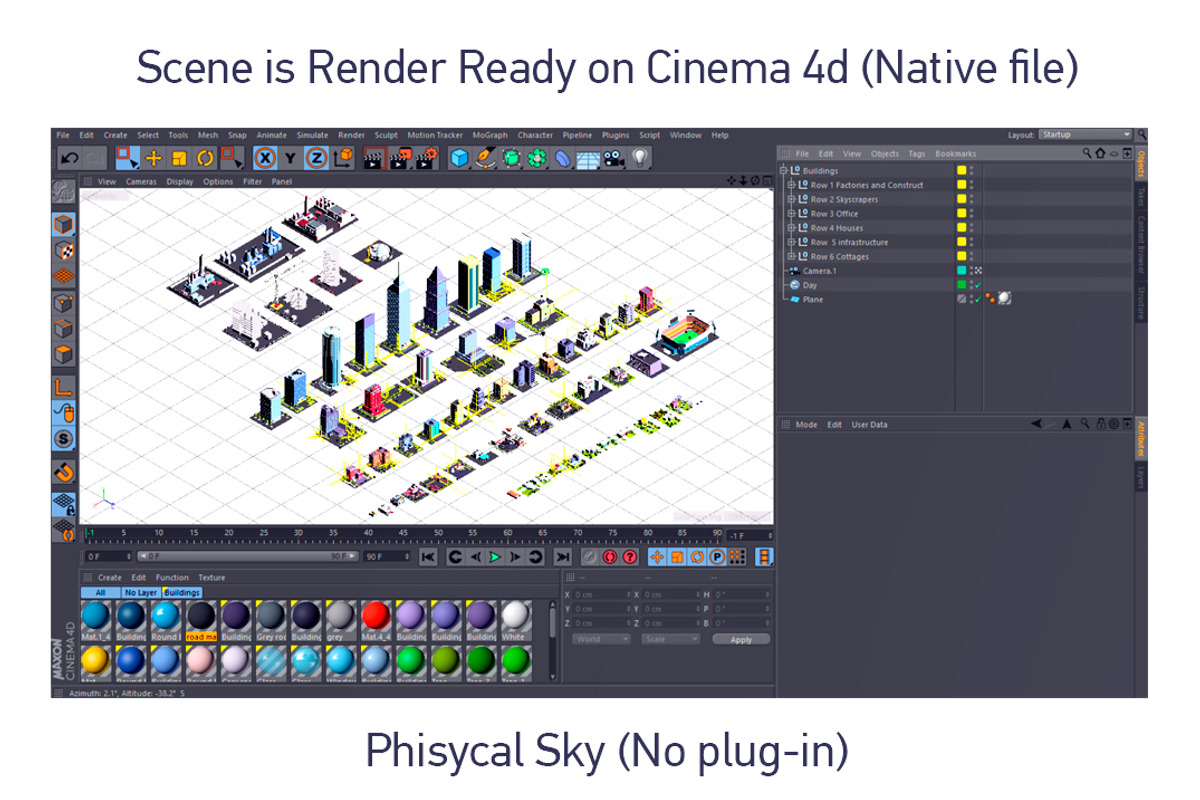Toggle visibility dots of Row 3 Office
This screenshot has height=800, width=1200.
tap(971, 213)
